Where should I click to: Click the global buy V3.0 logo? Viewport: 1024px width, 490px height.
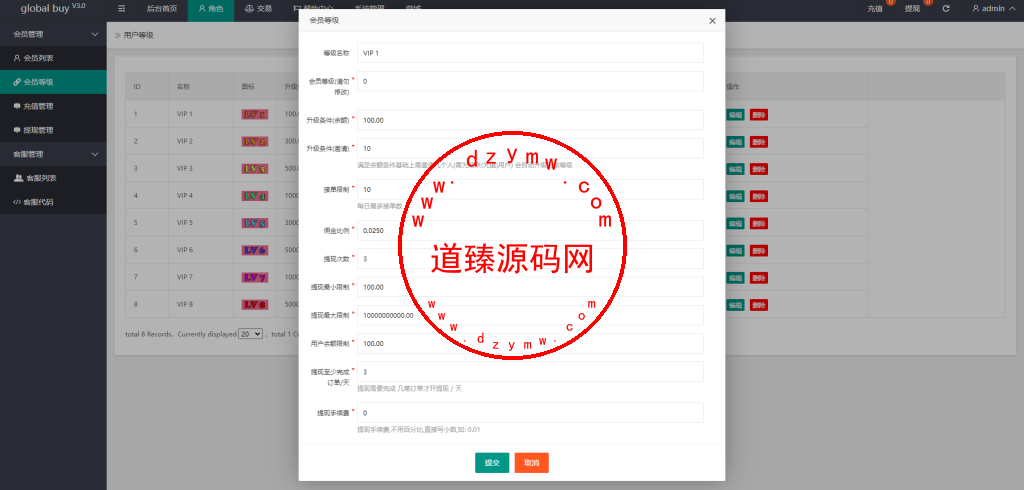pyautogui.click(x=53, y=8)
